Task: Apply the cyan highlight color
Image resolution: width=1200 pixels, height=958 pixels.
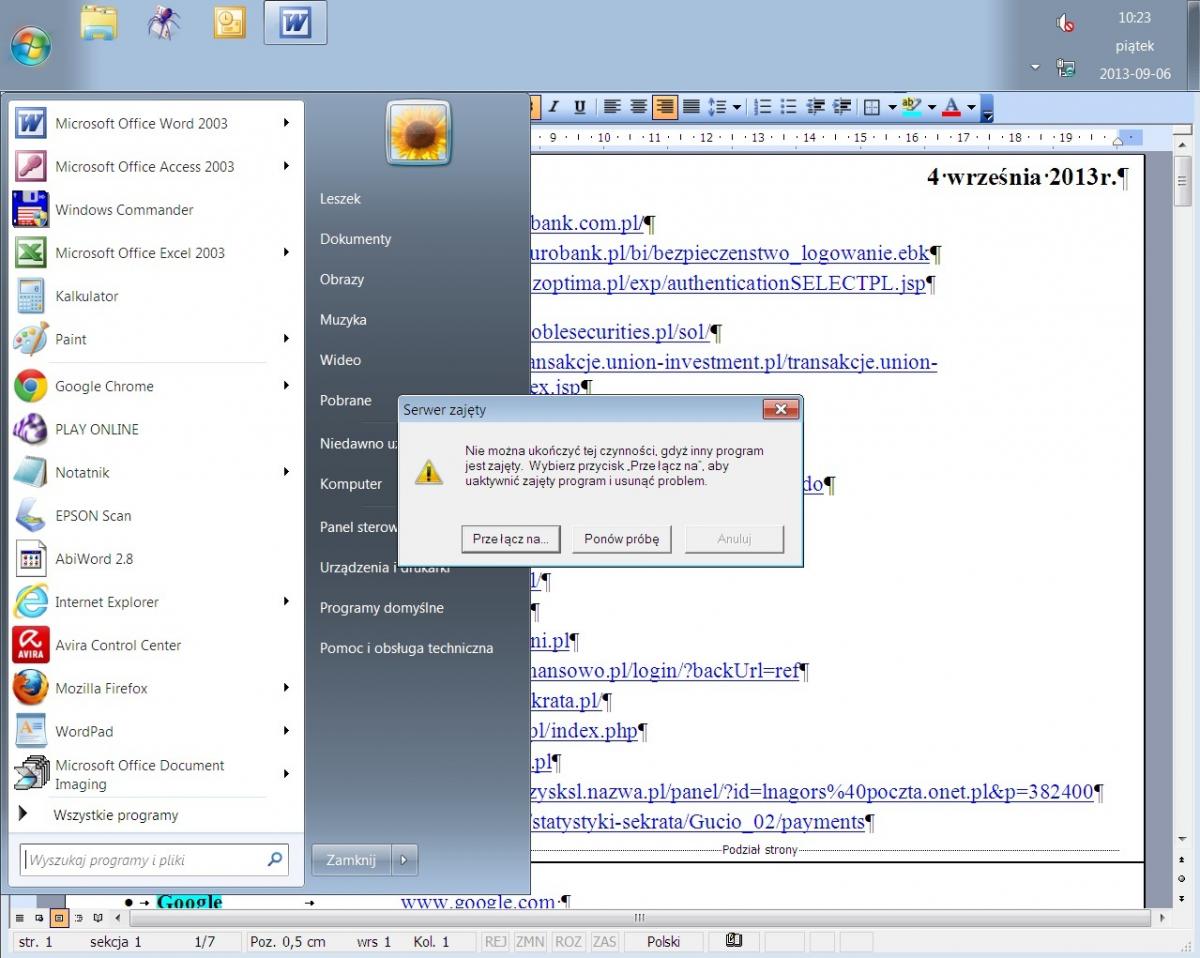Action: coord(911,106)
